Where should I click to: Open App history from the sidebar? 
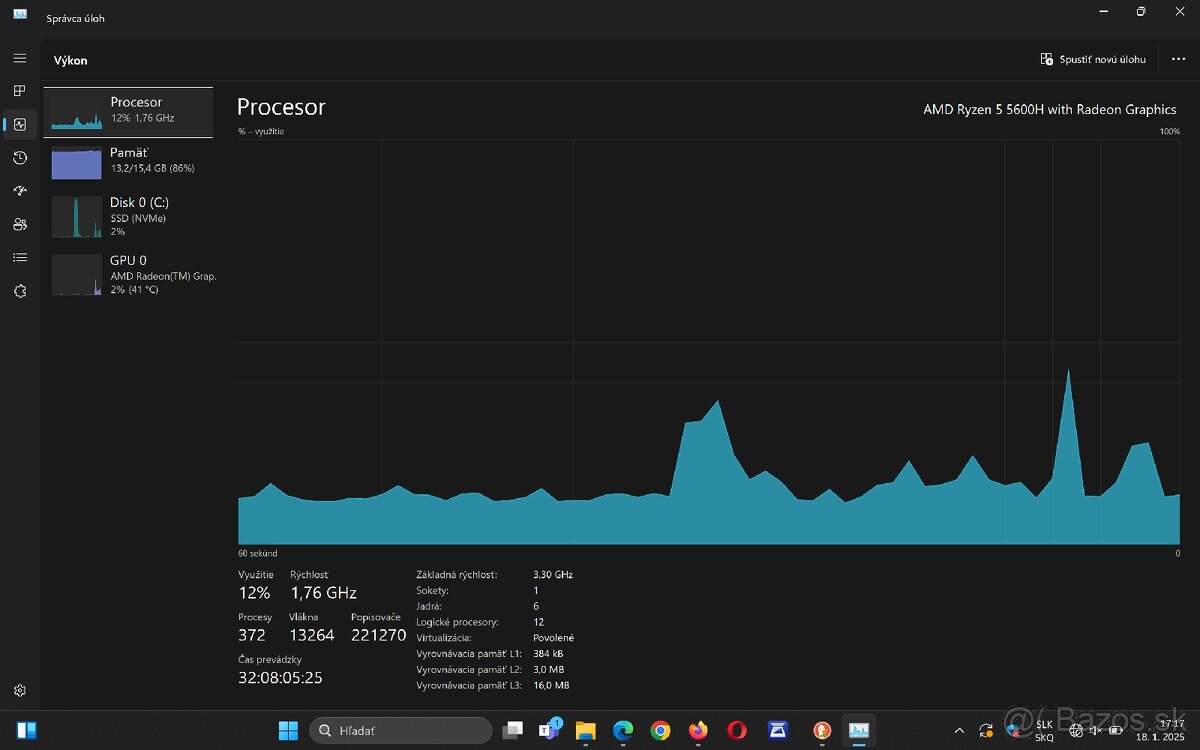[x=19, y=158]
